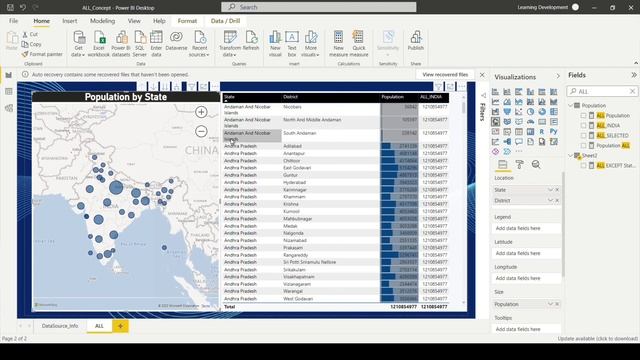Click the Cut command
The width and height of the screenshot is (640, 360).
(x=30, y=34)
